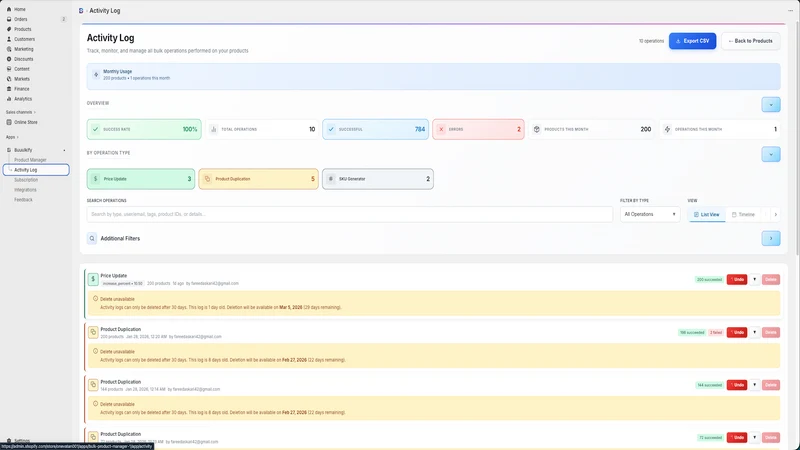Open Products in the sidebar
800x450 pixels.
(22, 29)
